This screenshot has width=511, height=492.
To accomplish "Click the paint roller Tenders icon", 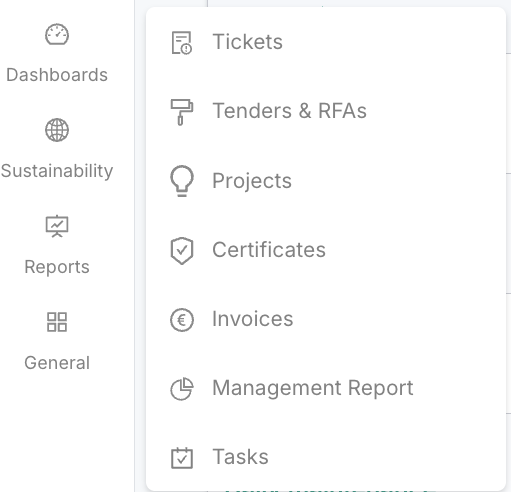I will pyautogui.click(x=182, y=112).
